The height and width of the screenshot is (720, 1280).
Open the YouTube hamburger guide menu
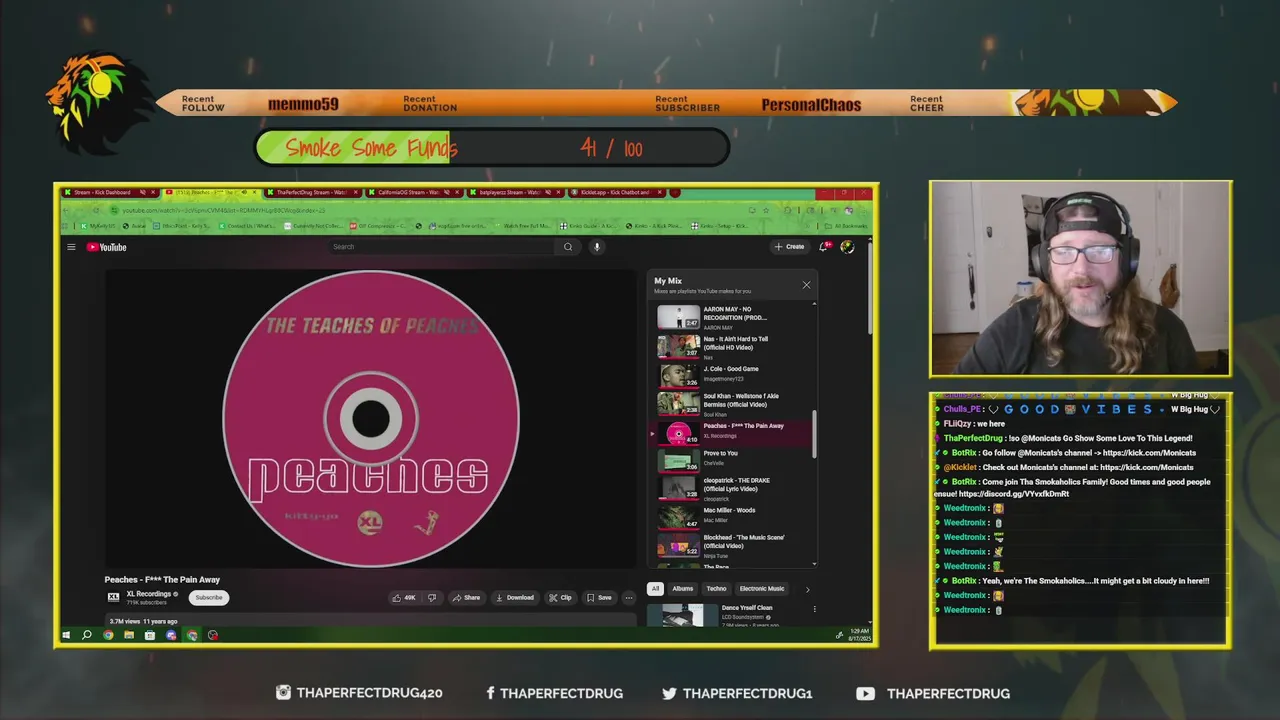coord(71,247)
